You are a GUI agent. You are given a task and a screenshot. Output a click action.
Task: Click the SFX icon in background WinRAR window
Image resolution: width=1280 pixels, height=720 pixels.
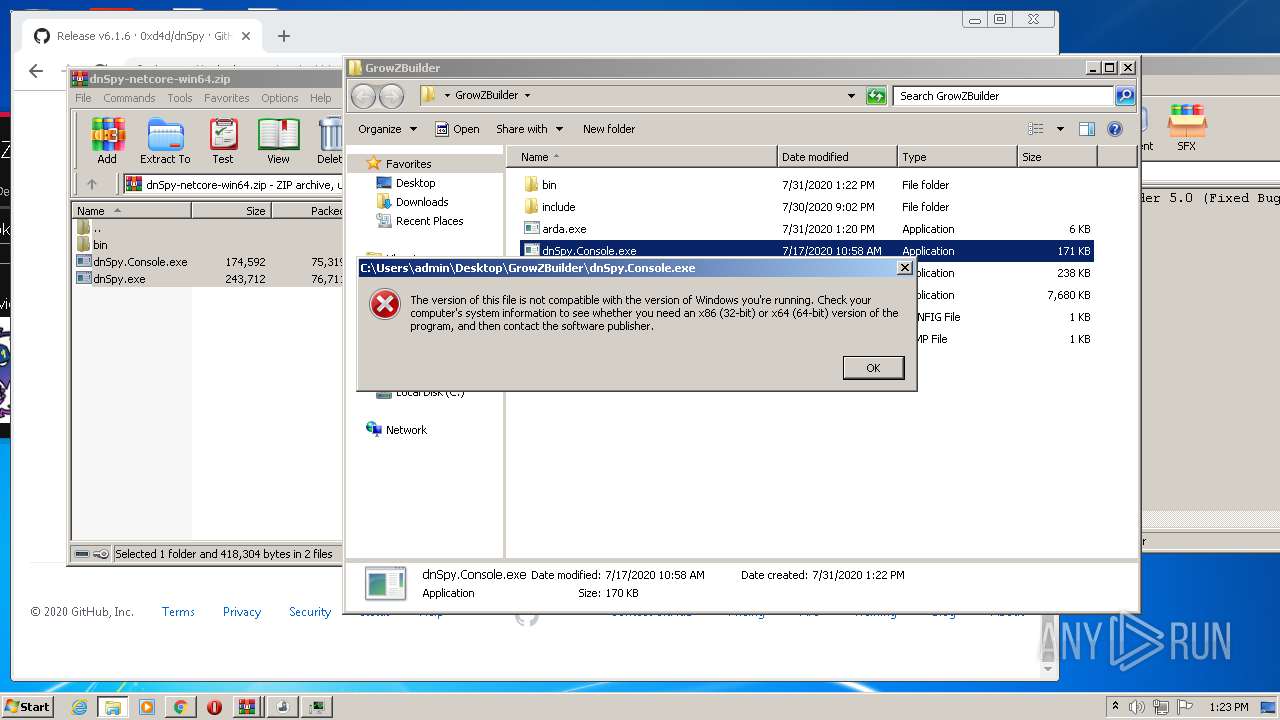tap(1187, 128)
